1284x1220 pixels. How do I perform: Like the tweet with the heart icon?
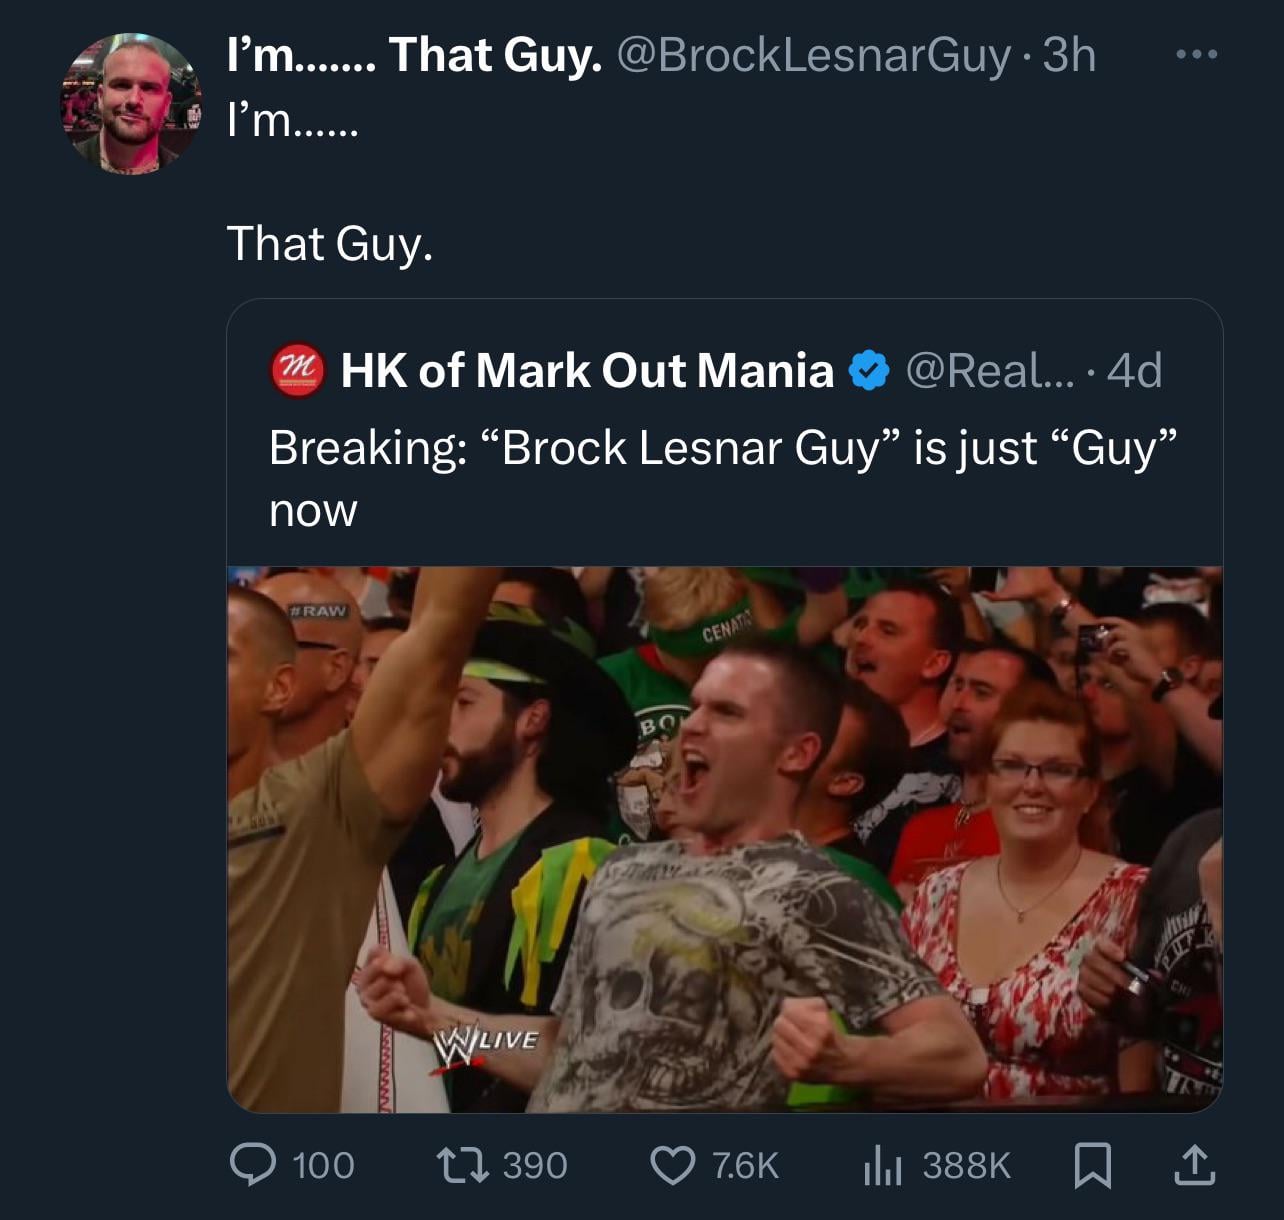point(672,1165)
